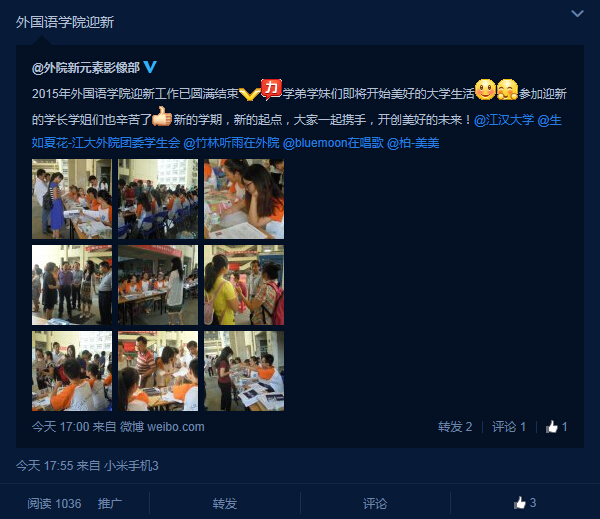This screenshot has width=600, height=519.
Task: Click 转发 2 on the original post
Action: click(x=455, y=427)
